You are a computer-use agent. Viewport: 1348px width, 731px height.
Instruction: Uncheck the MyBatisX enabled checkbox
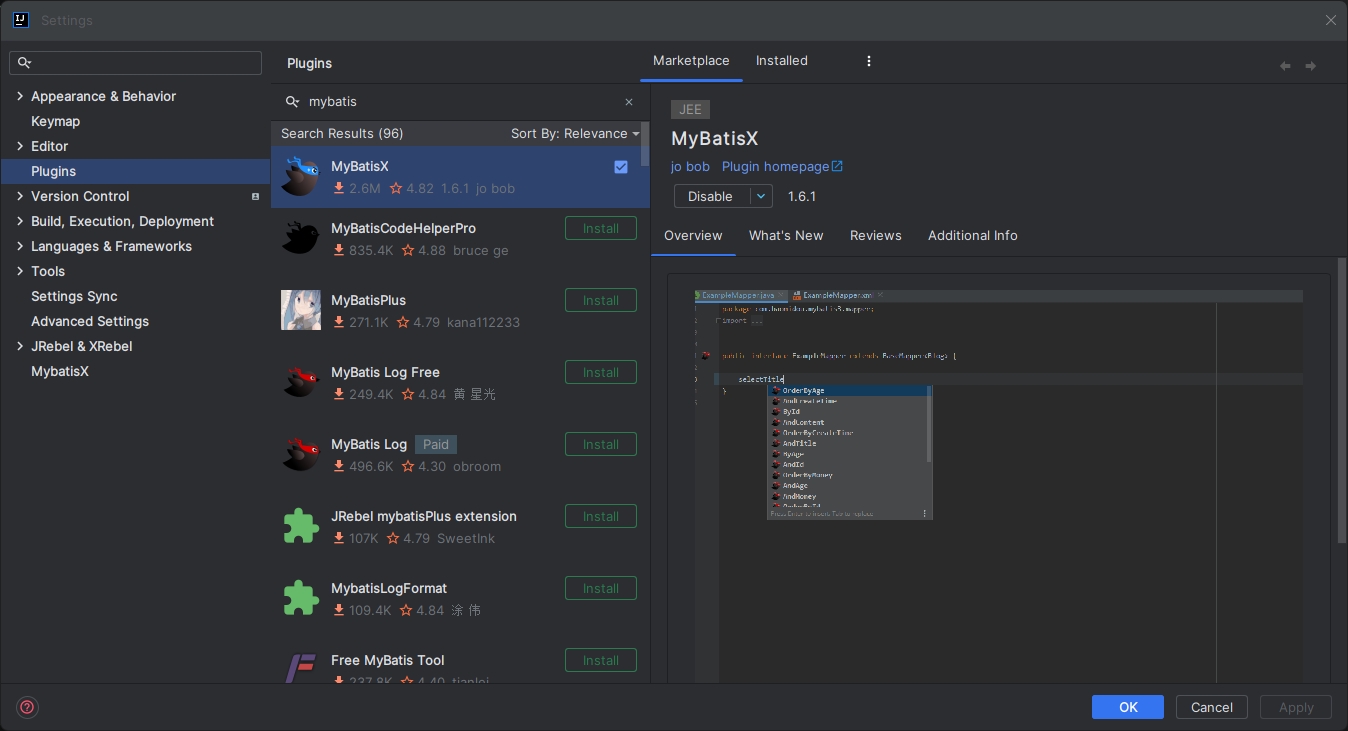(x=621, y=167)
